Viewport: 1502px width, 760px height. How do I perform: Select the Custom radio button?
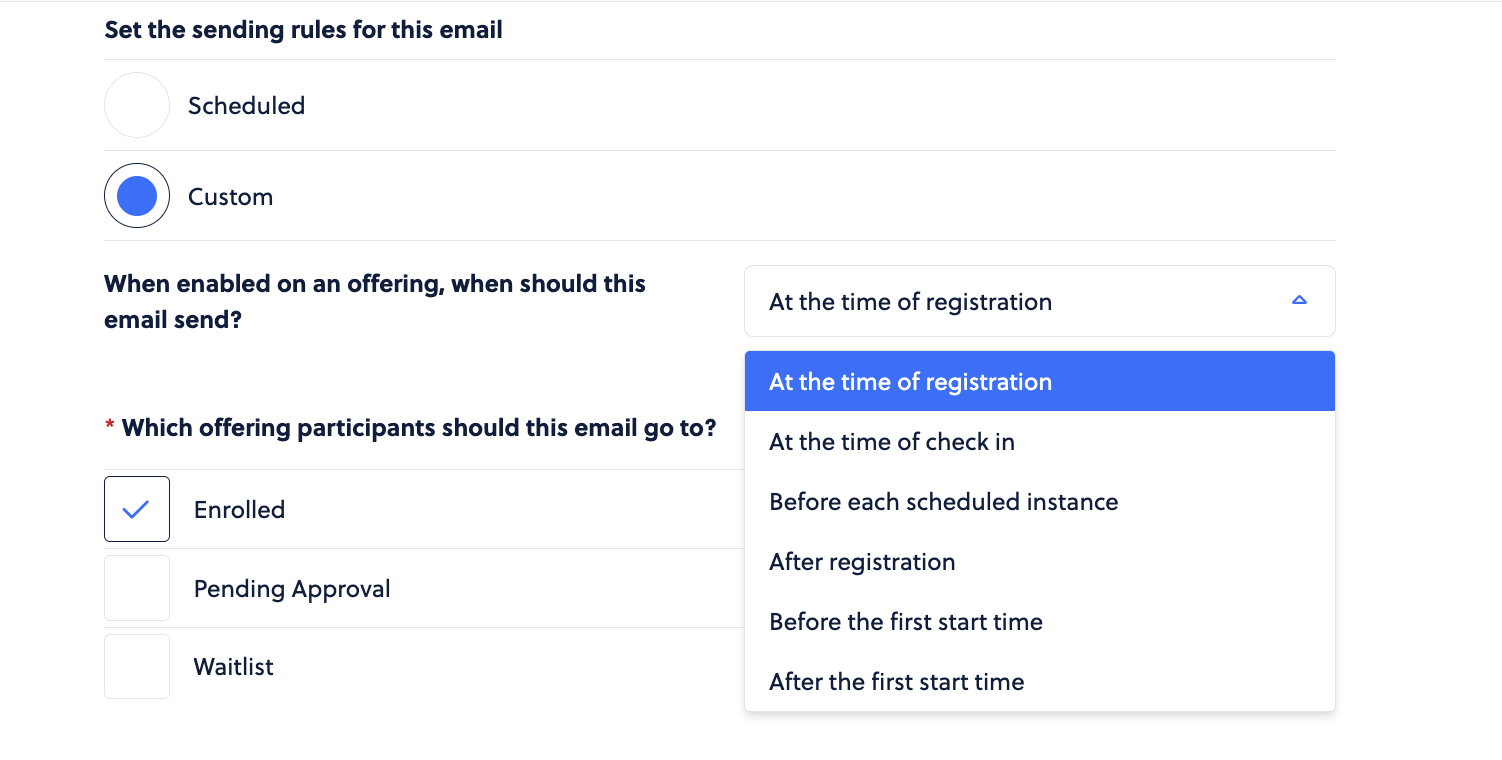[x=137, y=196]
